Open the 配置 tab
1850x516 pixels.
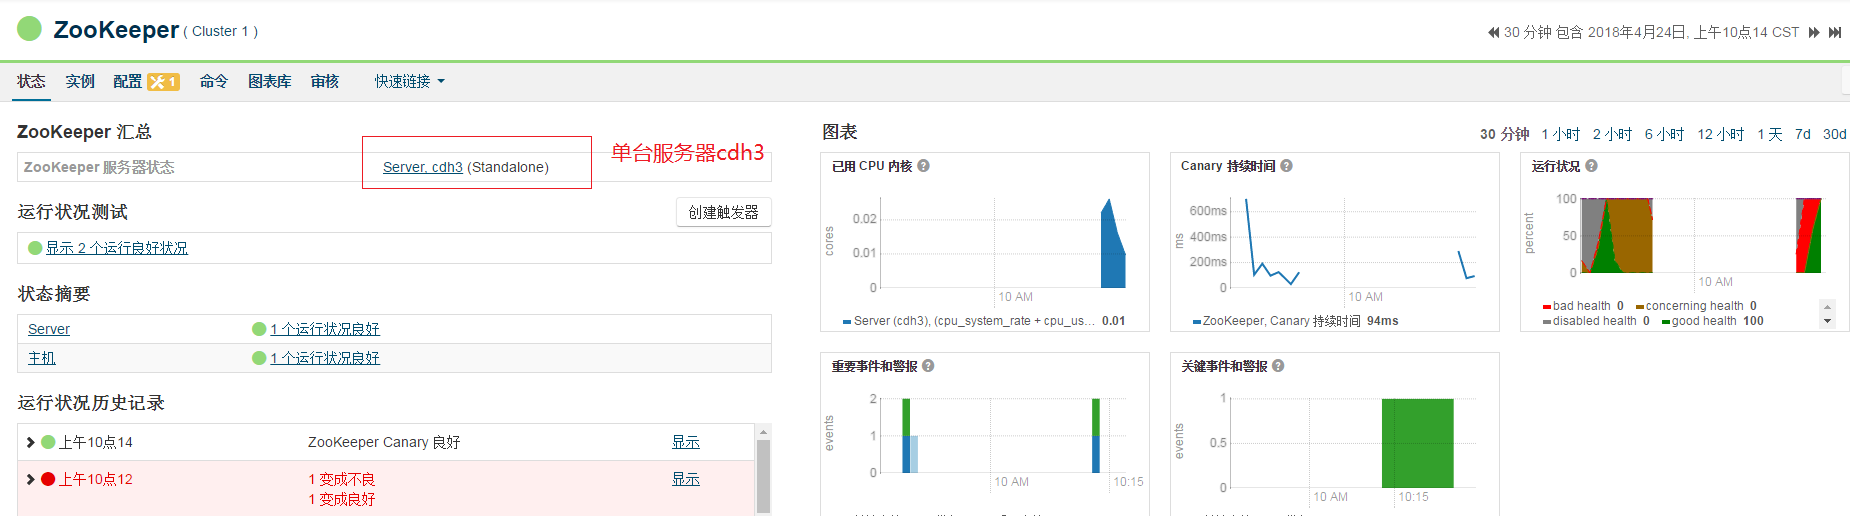coord(128,82)
